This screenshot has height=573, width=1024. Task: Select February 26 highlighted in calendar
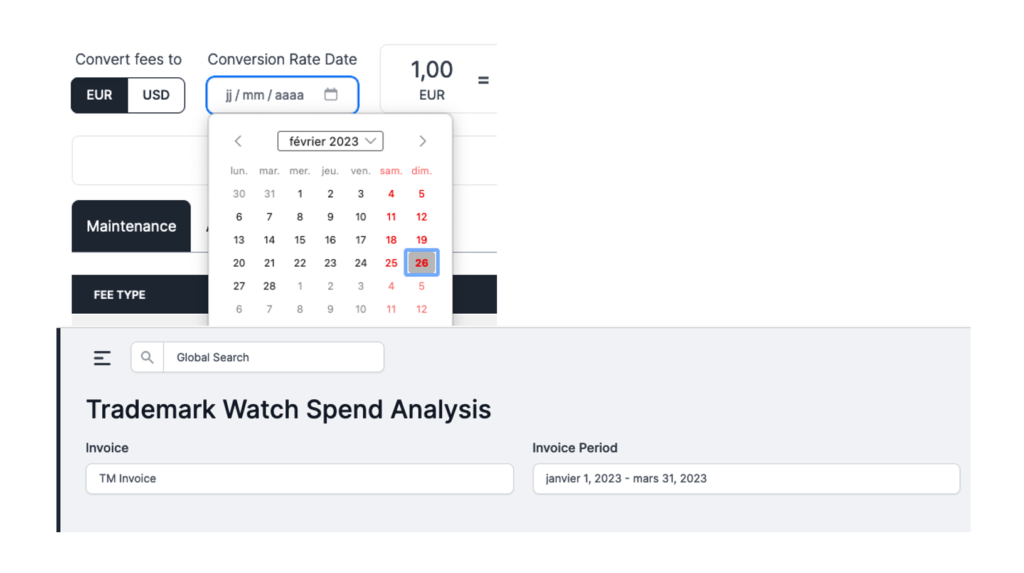pyautogui.click(x=422, y=263)
